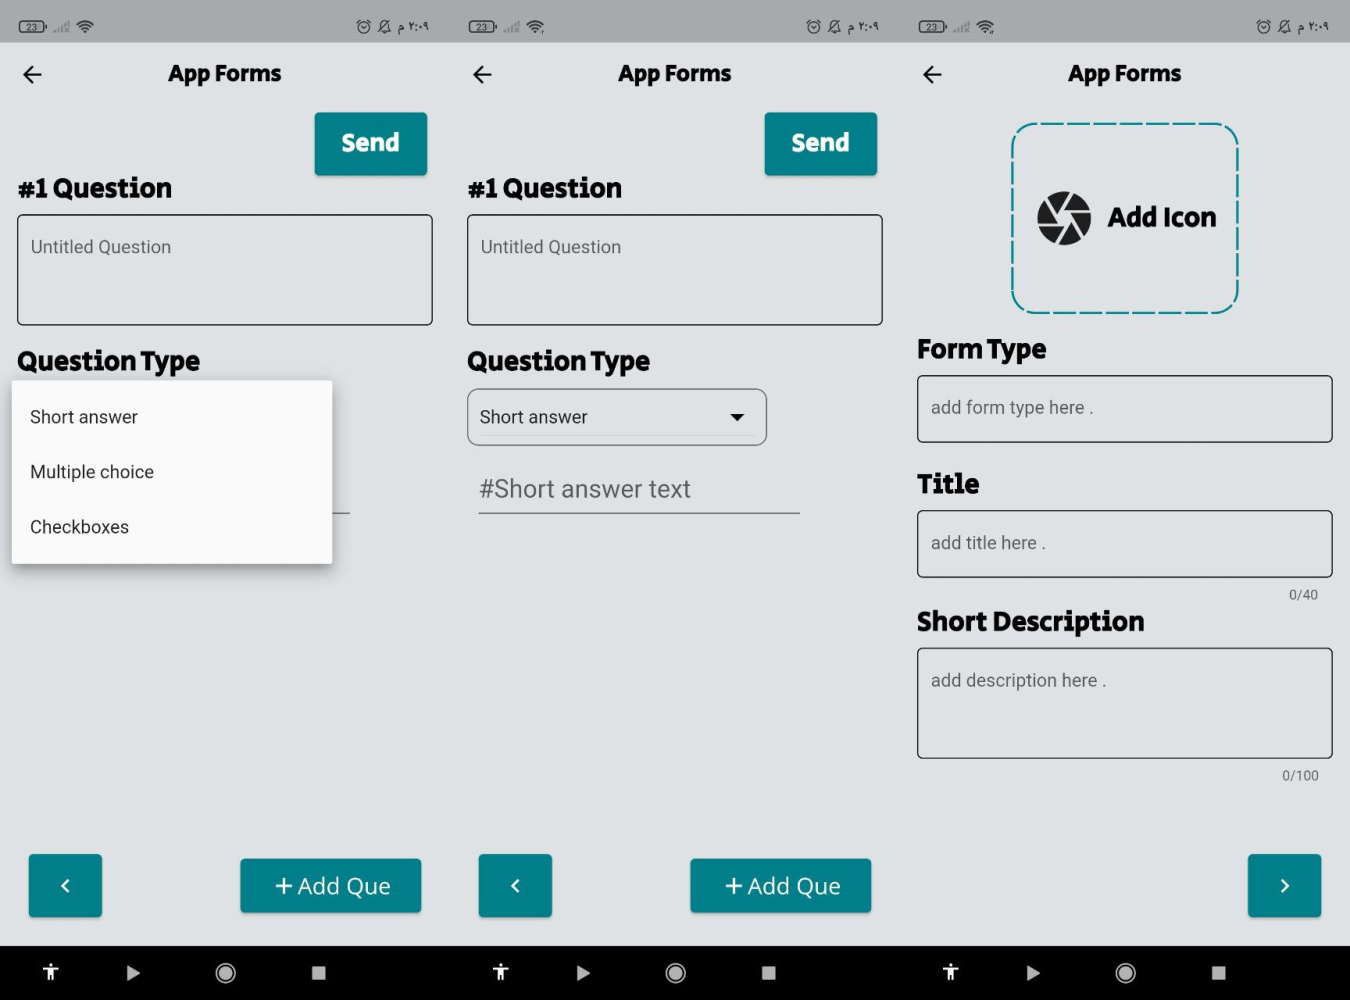Tap the right chevron navigation button on third screen
Viewport: 1350px width, 1000px height.
pyautogui.click(x=1284, y=885)
